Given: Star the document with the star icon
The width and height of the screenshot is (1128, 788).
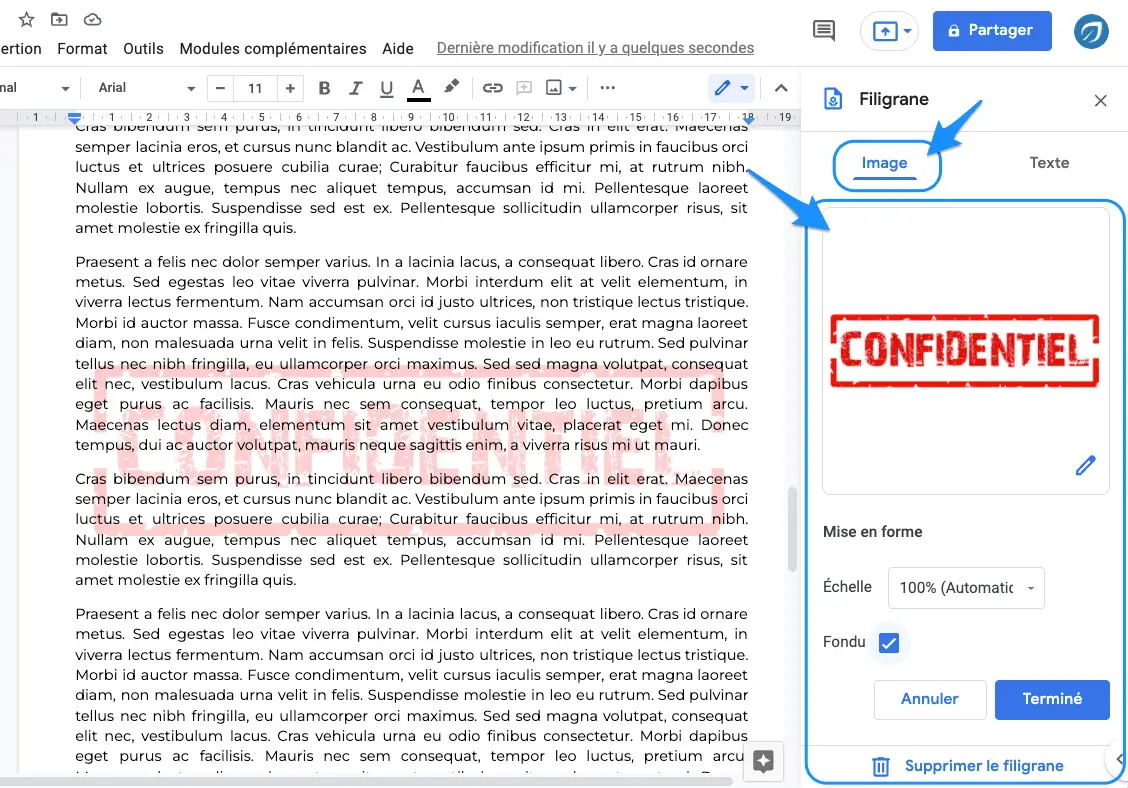Looking at the screenshot, I should [27, 19].
